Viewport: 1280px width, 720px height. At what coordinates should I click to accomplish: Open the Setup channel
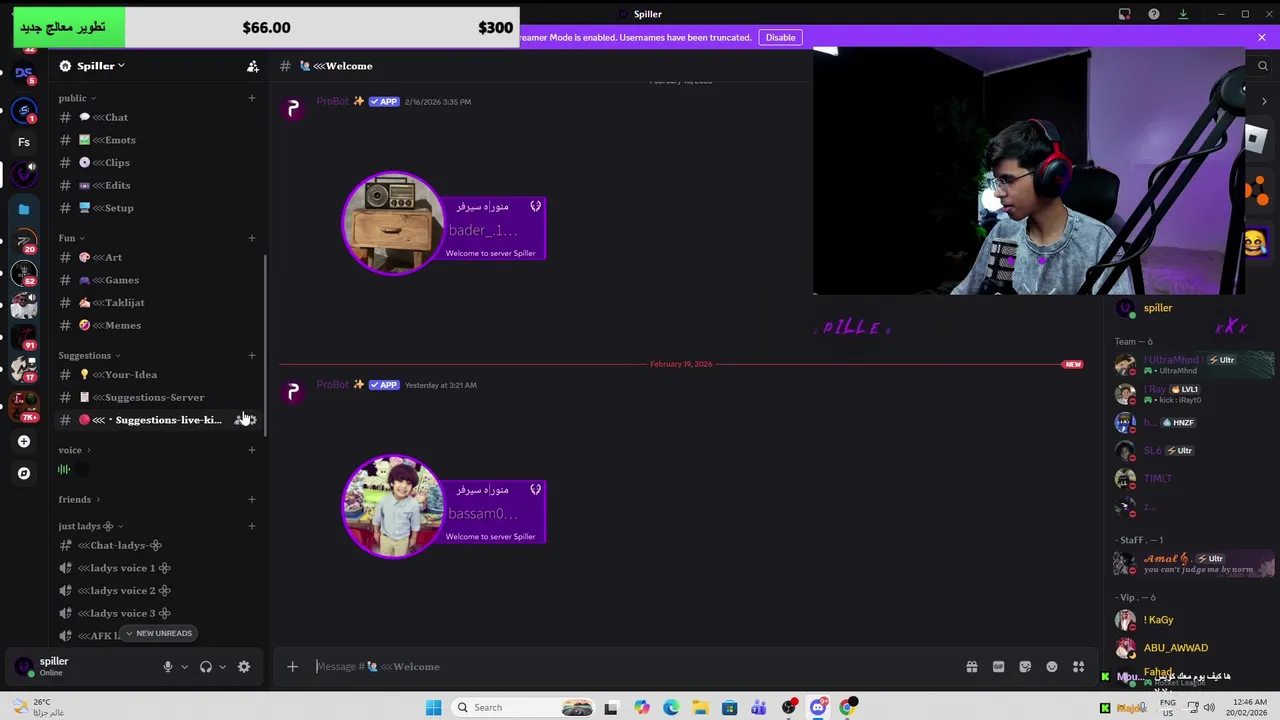158,208
